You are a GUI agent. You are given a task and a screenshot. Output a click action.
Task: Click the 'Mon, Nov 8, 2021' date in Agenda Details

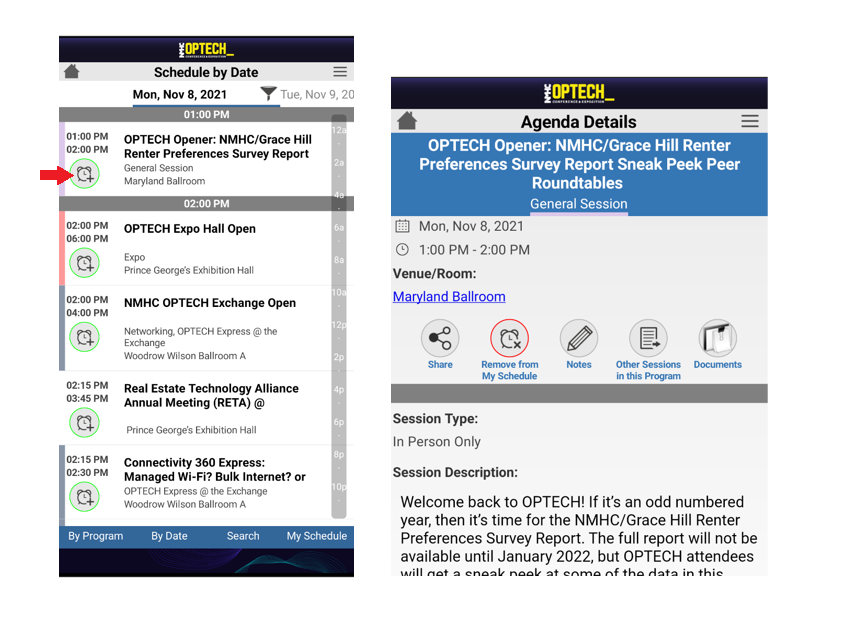[x=471, y=226]
